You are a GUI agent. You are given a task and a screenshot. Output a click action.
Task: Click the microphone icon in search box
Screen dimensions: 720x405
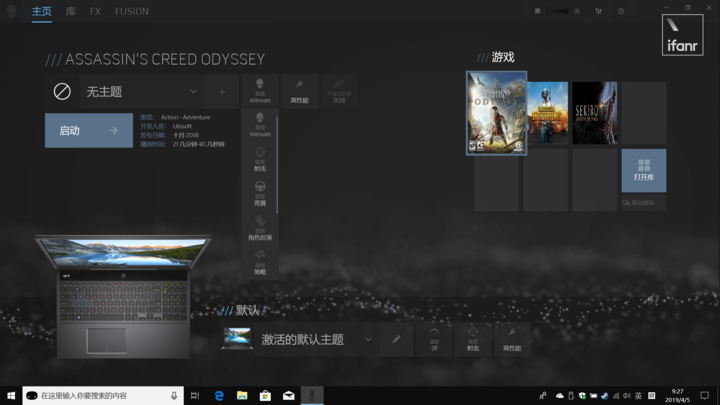point(174,395)
